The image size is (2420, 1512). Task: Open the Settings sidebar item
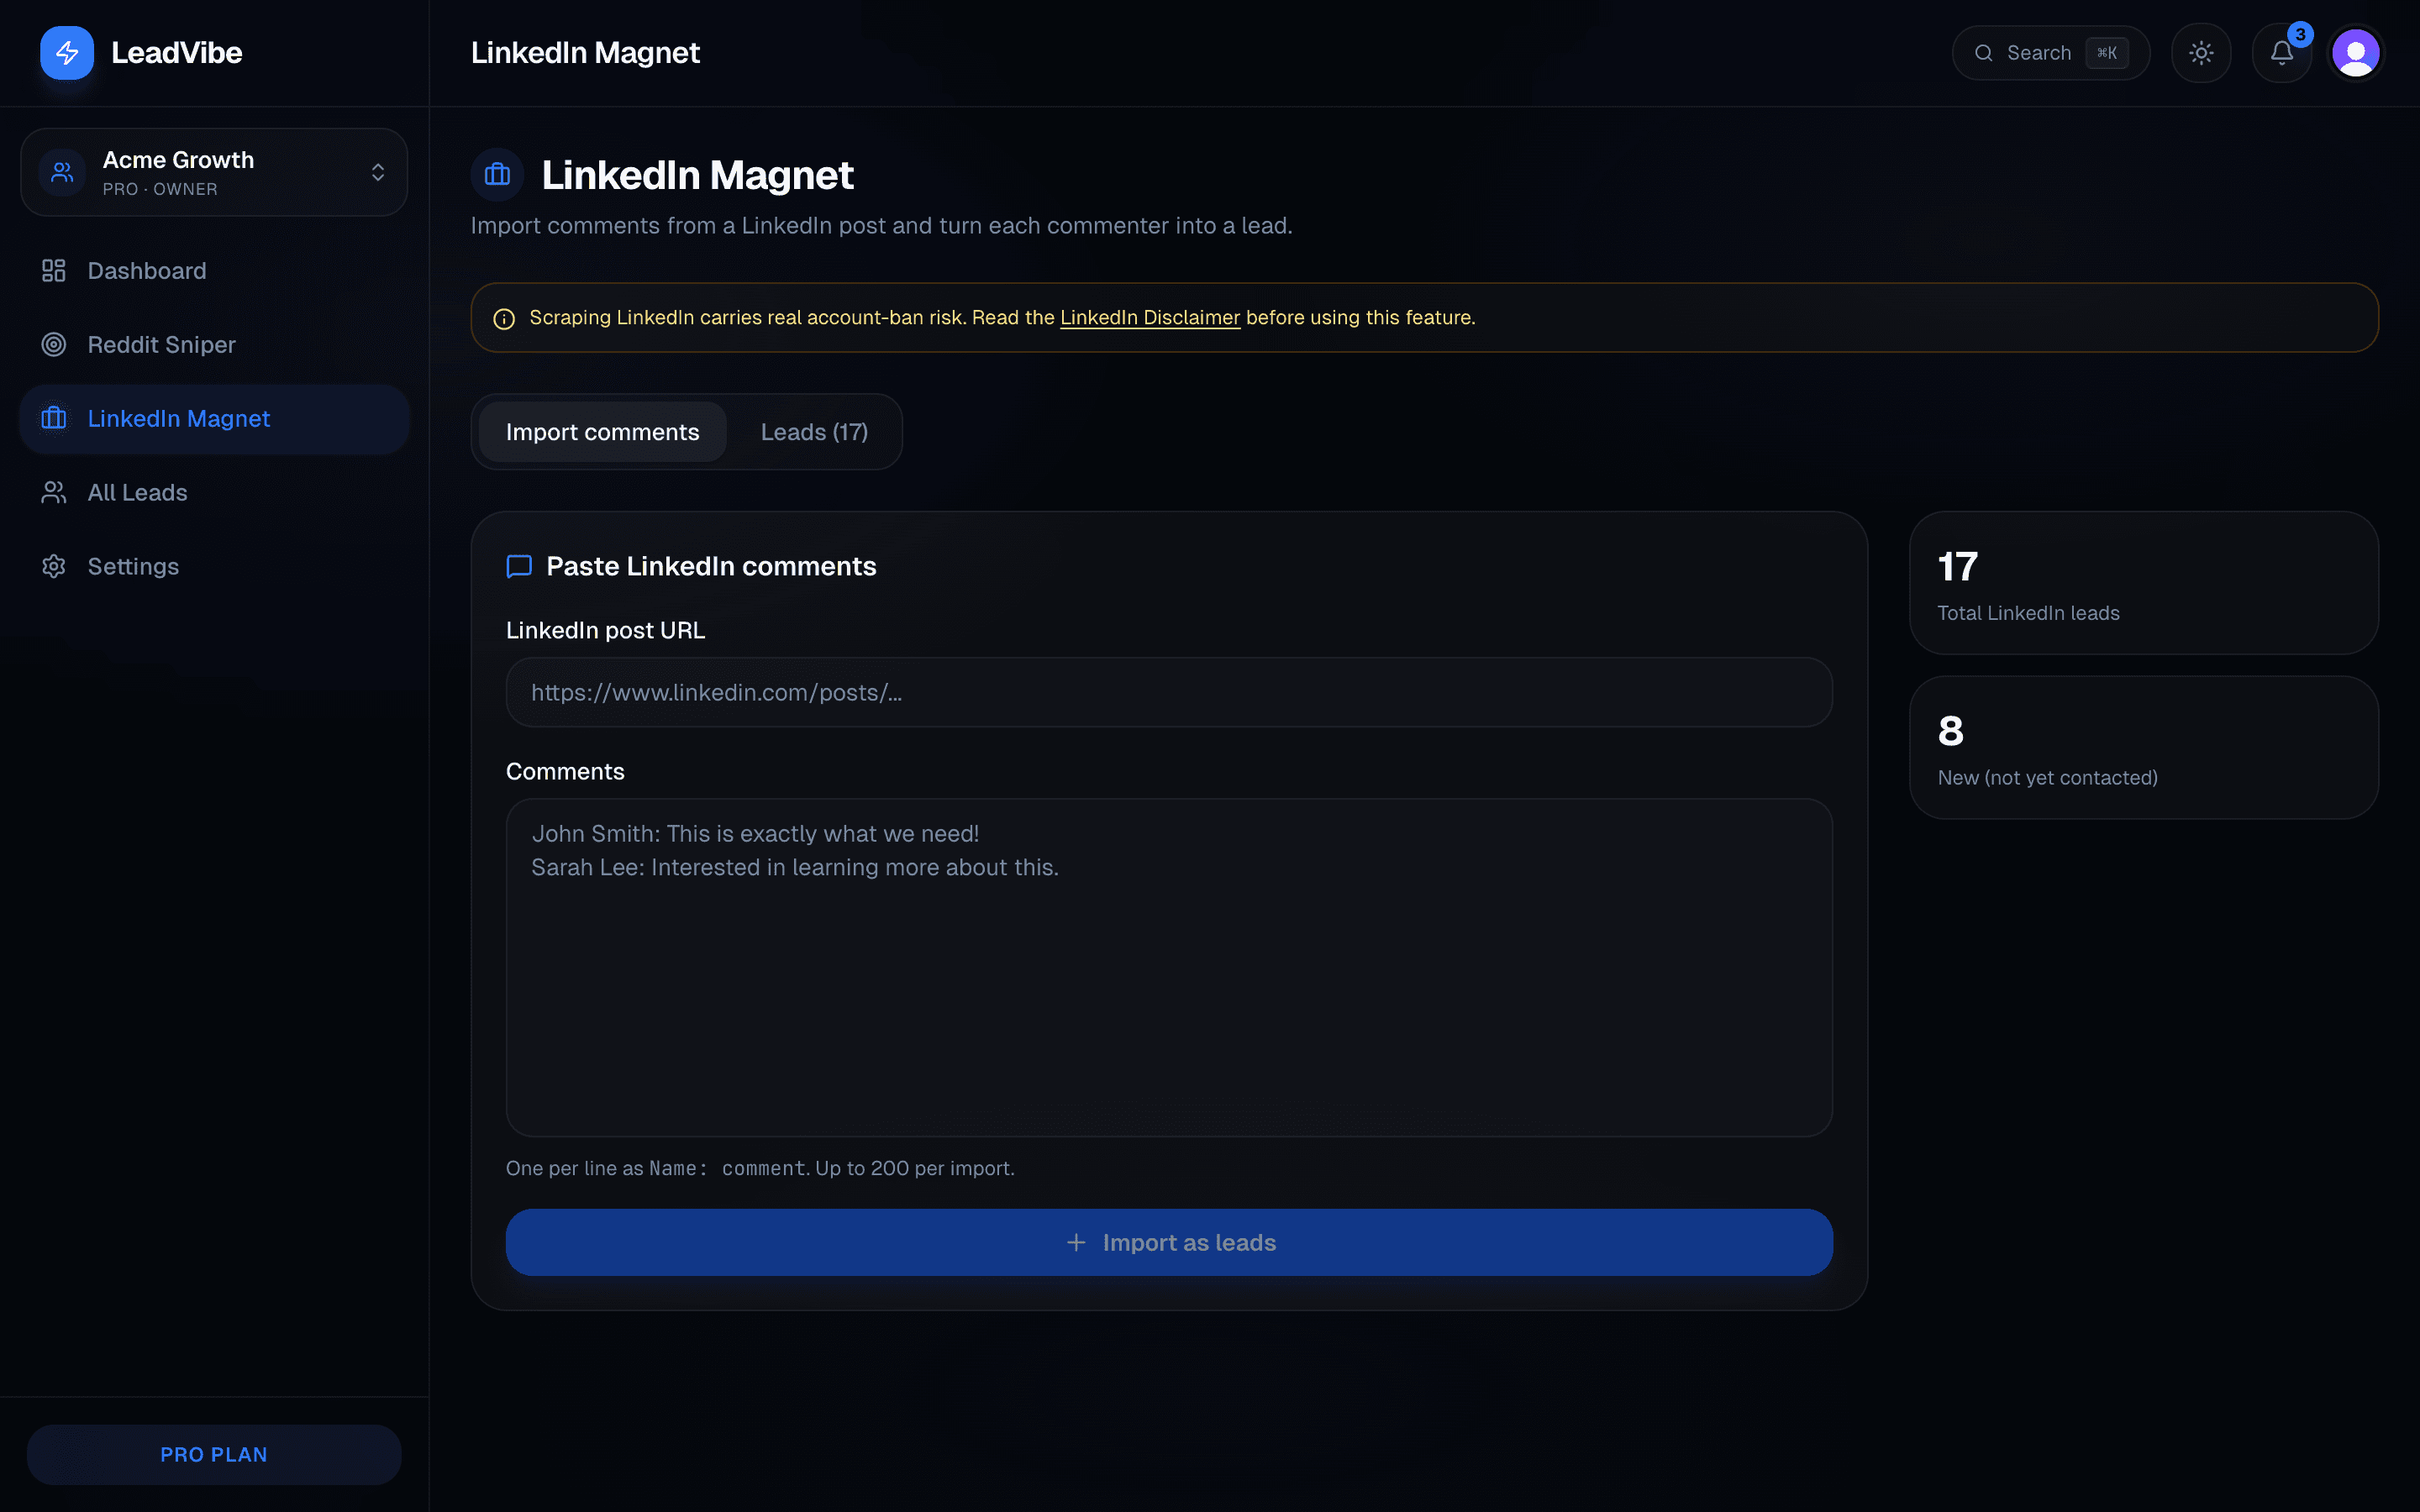(x=214, y=566)
